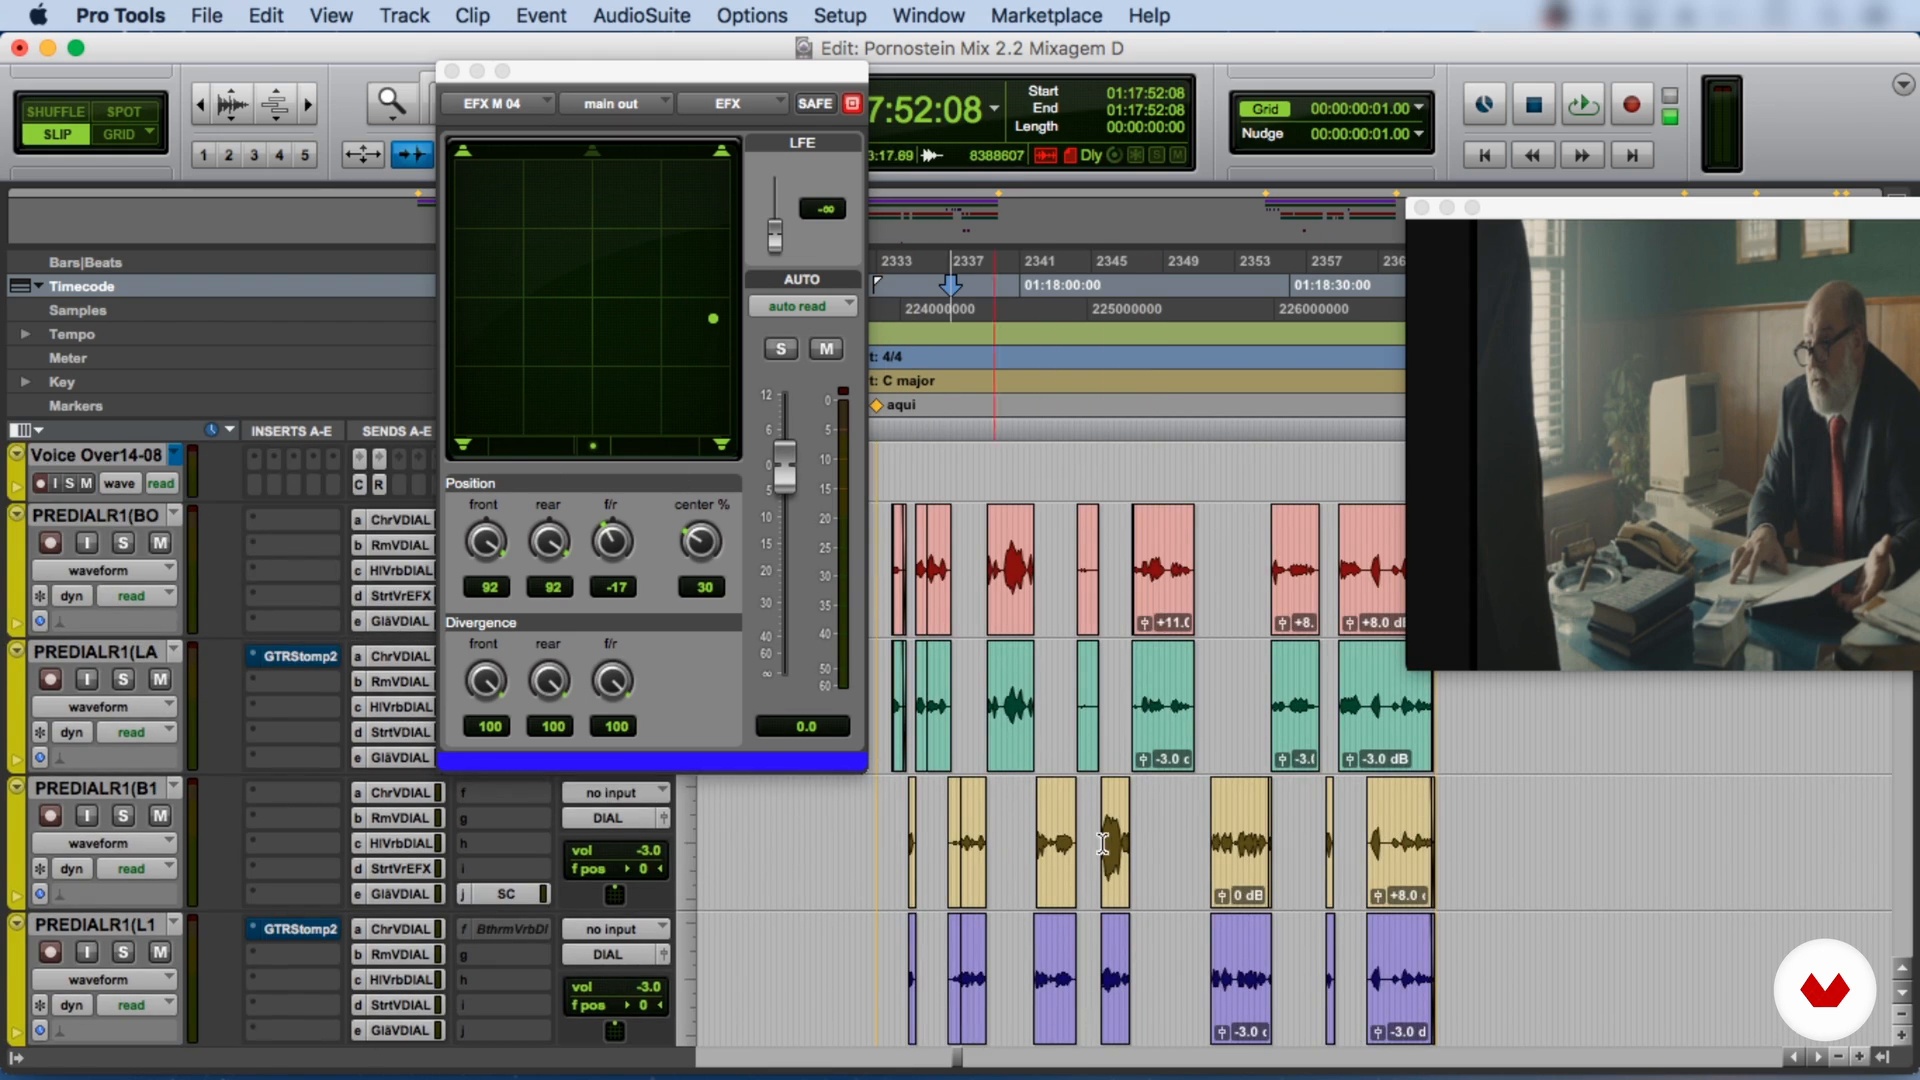Click waveform zoom audio icon
Image resolution: width=1920 pixels, height=1080 pixels.
click(x=232, y=104)
